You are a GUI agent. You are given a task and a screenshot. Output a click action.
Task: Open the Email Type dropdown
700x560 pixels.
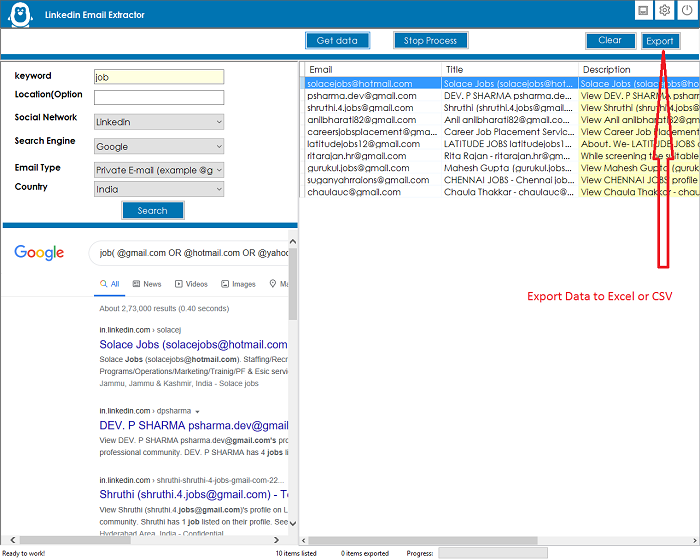[159, 170]
